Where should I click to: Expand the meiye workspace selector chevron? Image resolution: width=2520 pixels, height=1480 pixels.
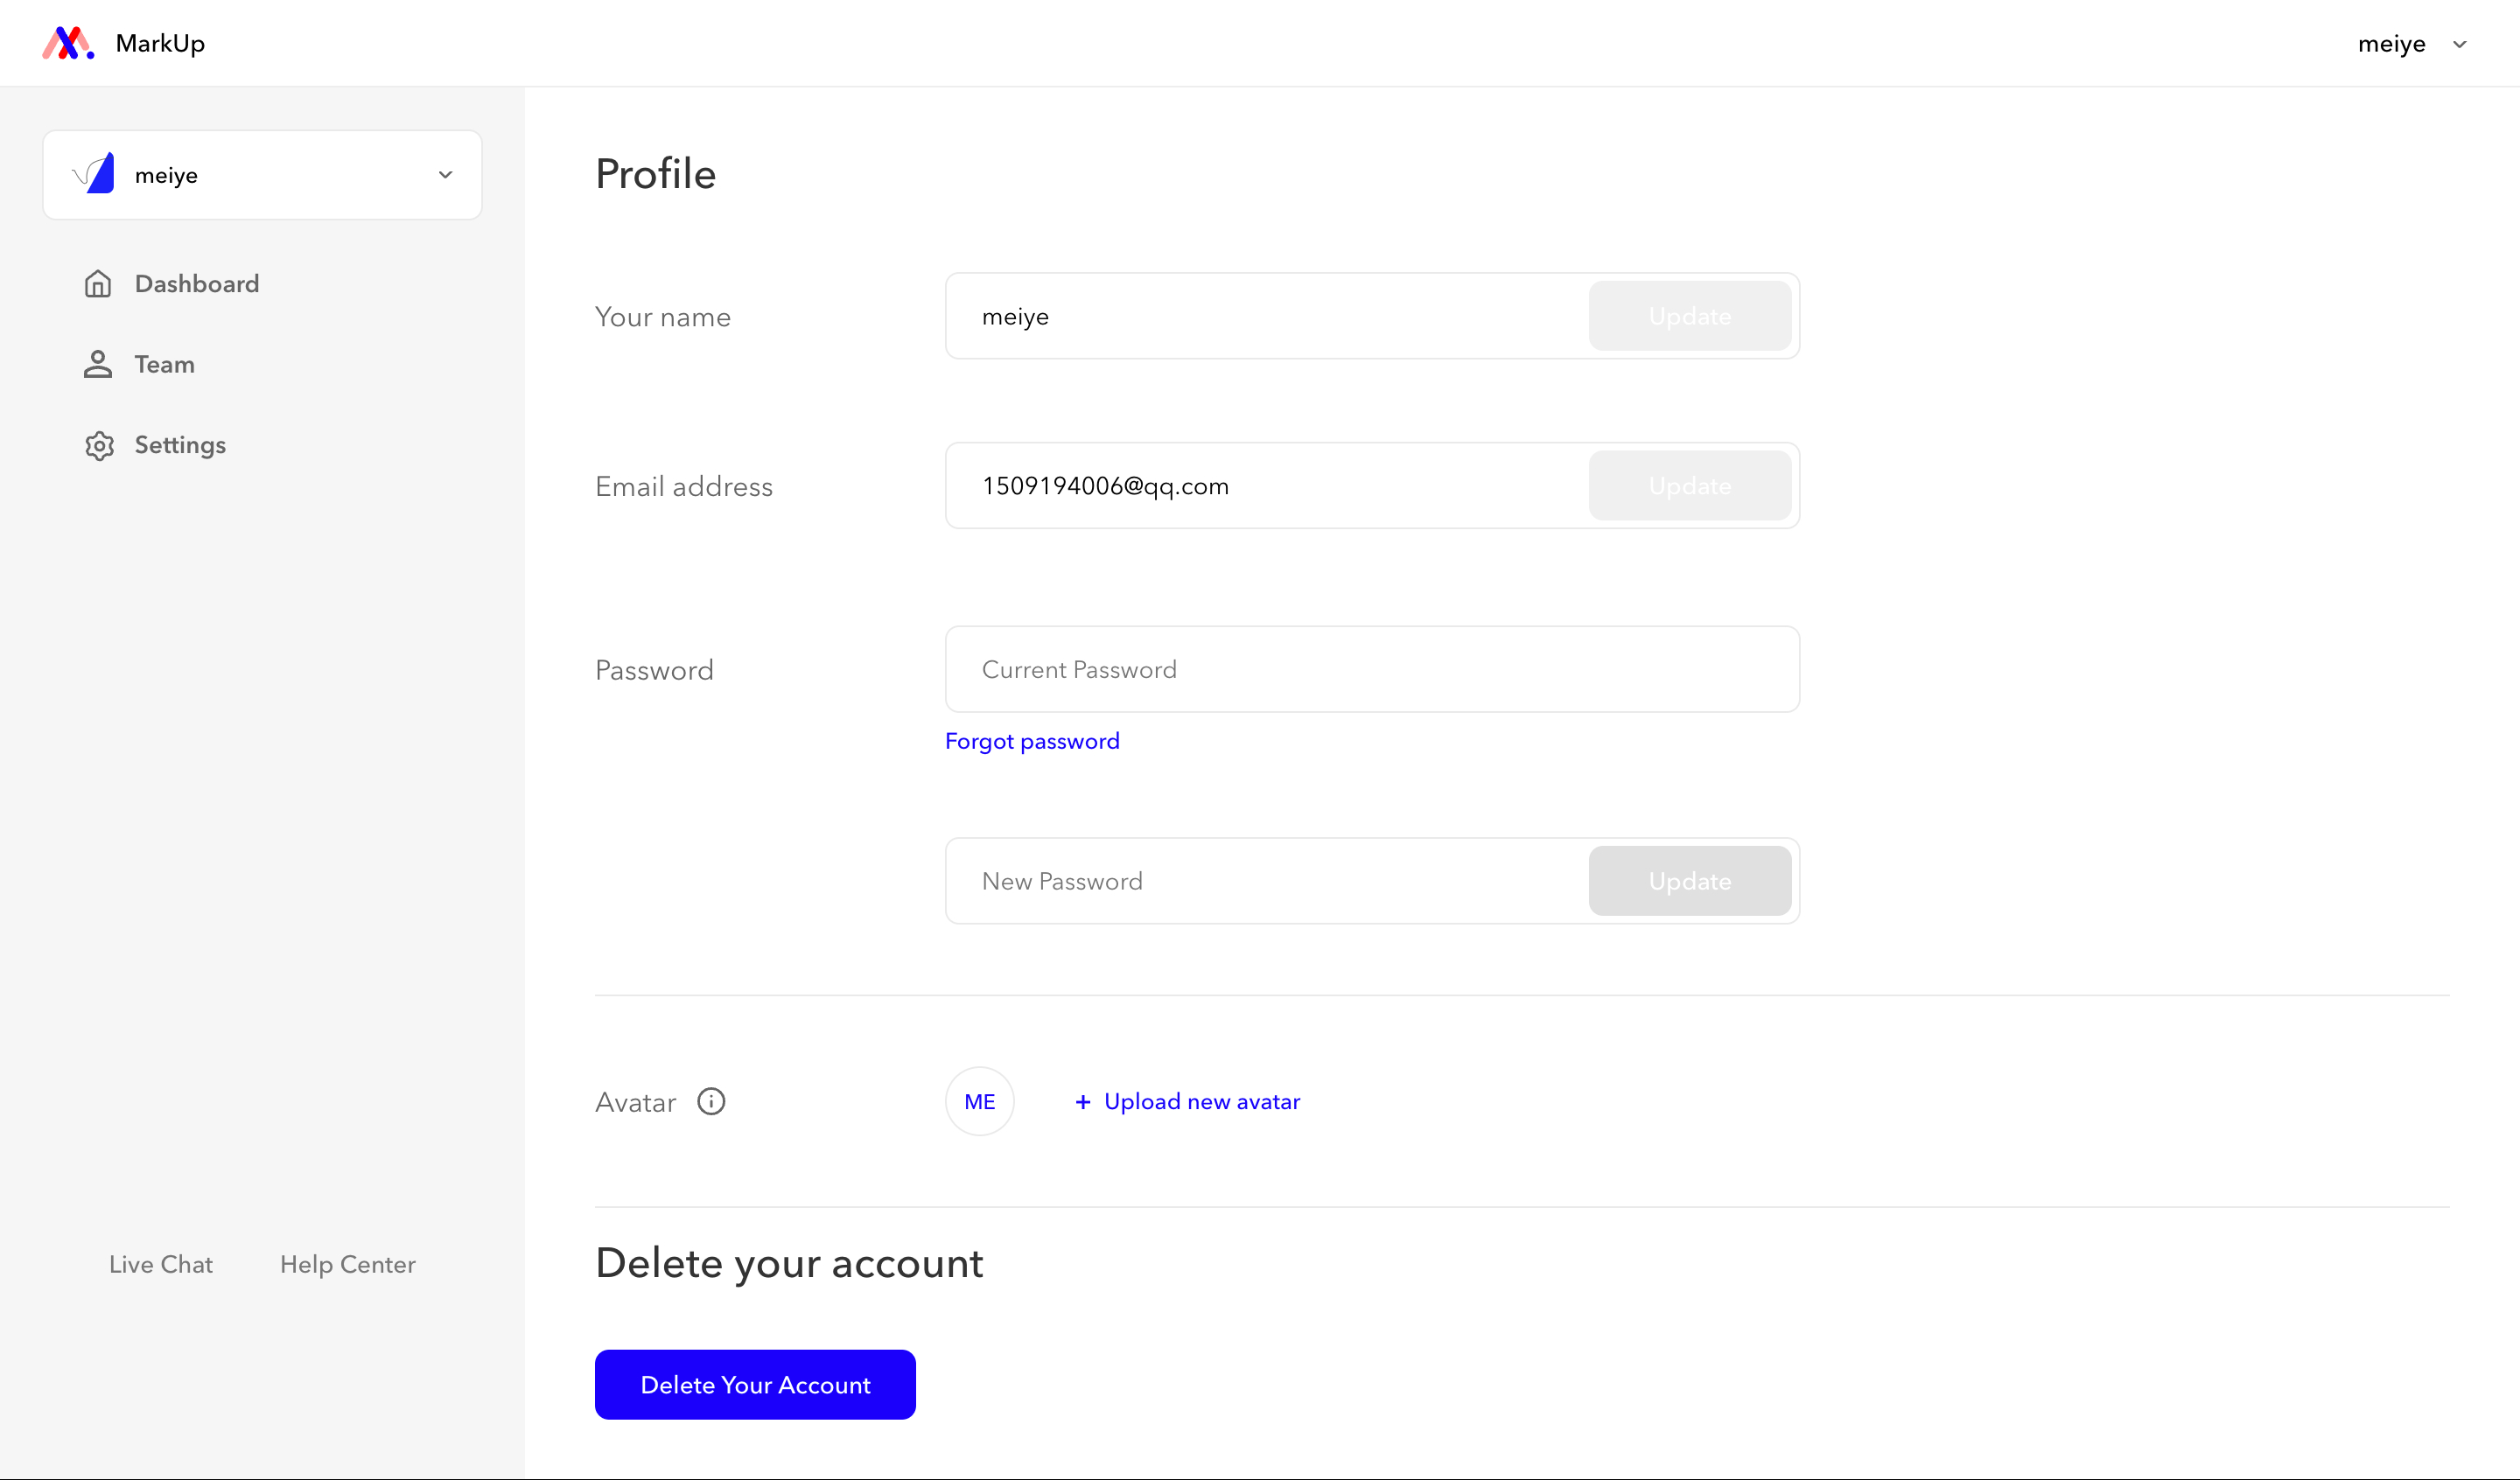(x=446, y=175)
